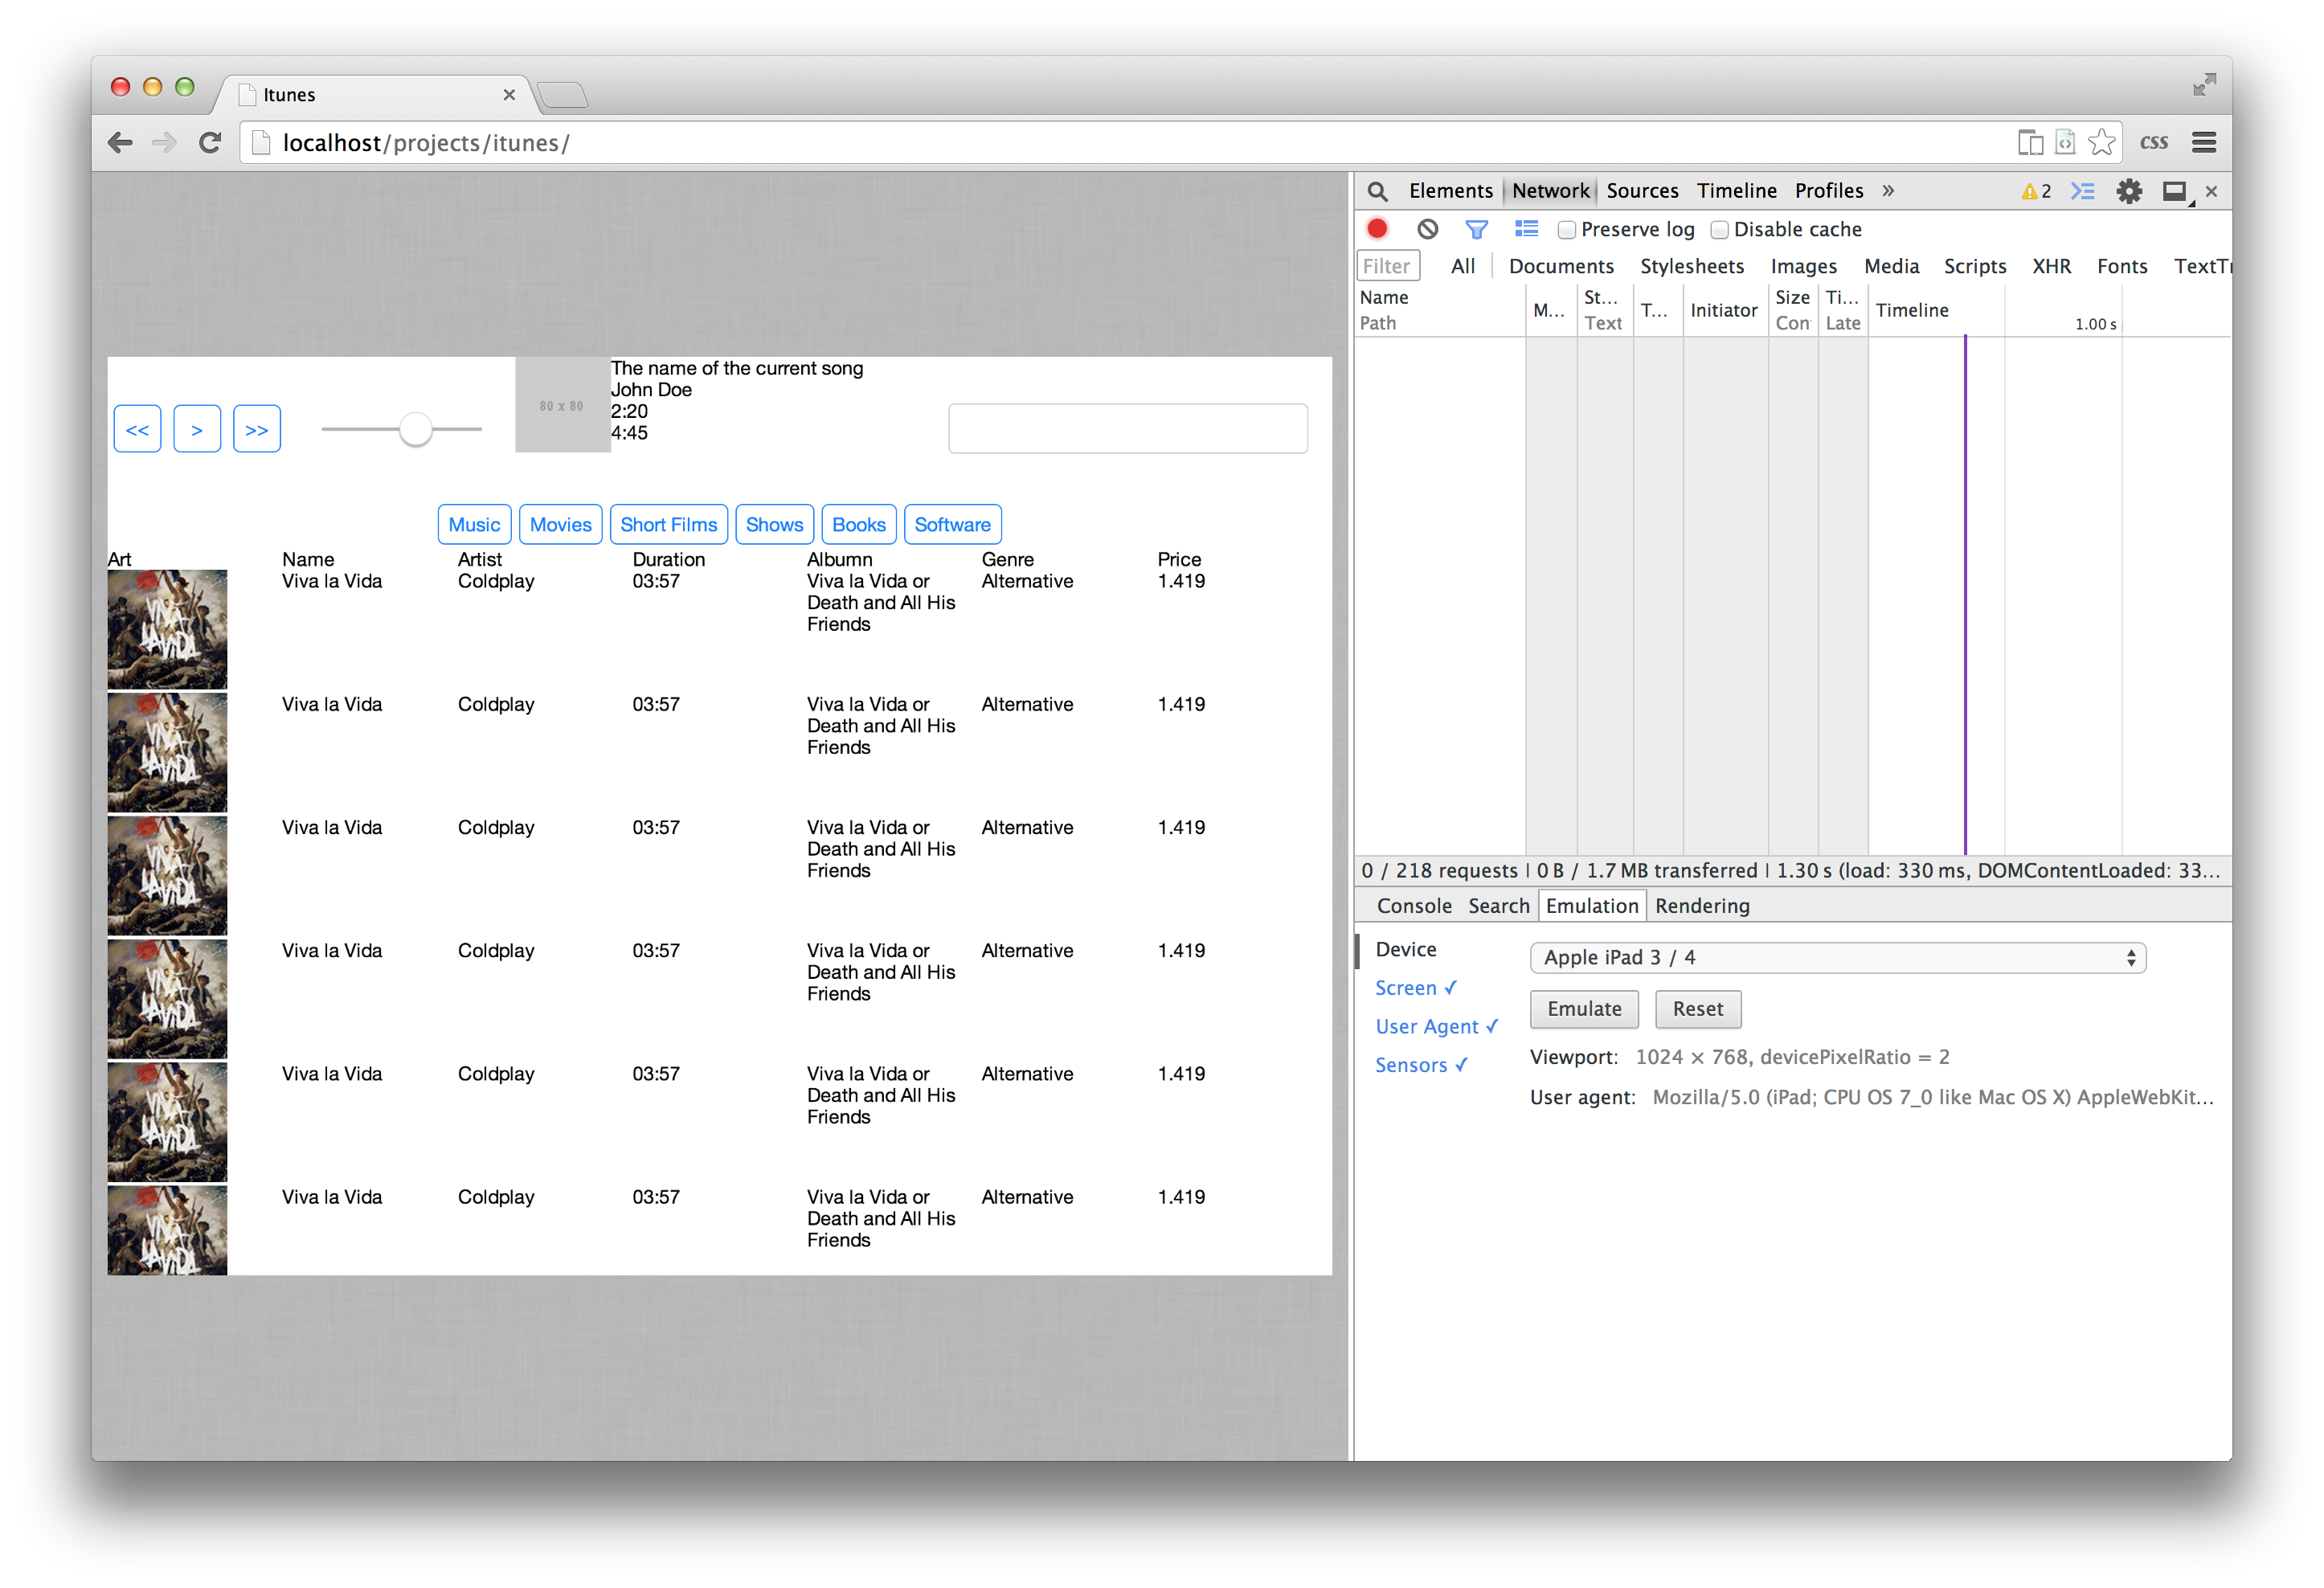
Task: Click the large request rows list icon
Action: click(1526, 229)
